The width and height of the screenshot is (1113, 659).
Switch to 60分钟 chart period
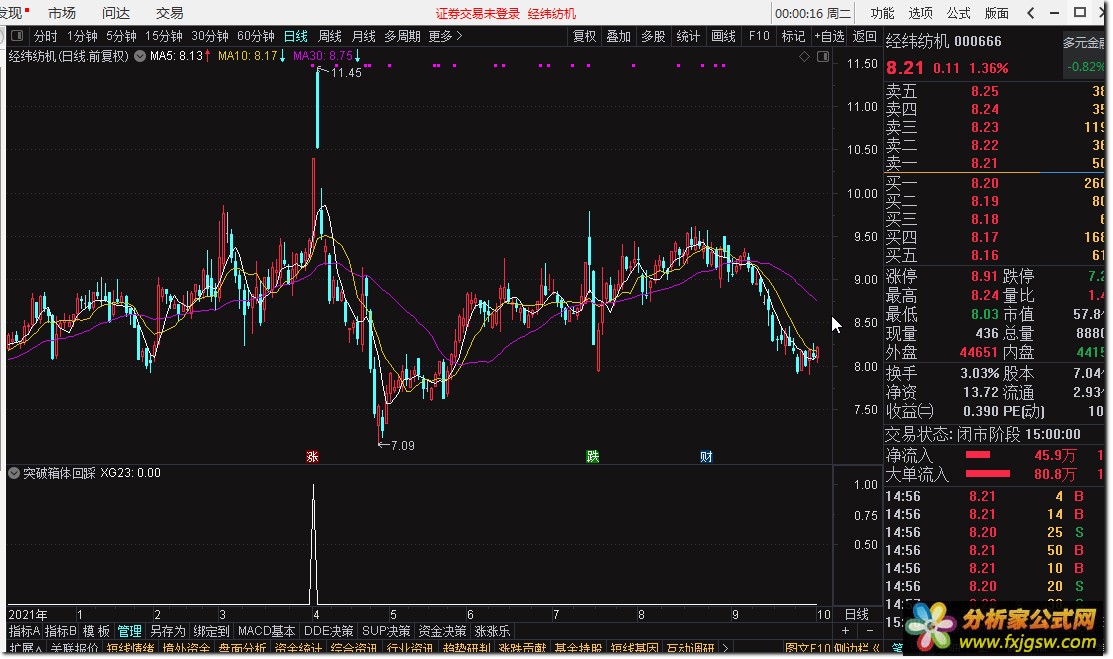pyautogui.click(x=256, y=36)
